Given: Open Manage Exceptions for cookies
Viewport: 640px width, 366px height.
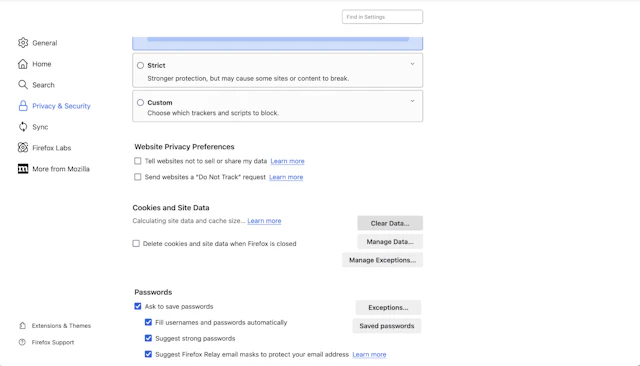Looking at the screenshot, I should 382,260.
